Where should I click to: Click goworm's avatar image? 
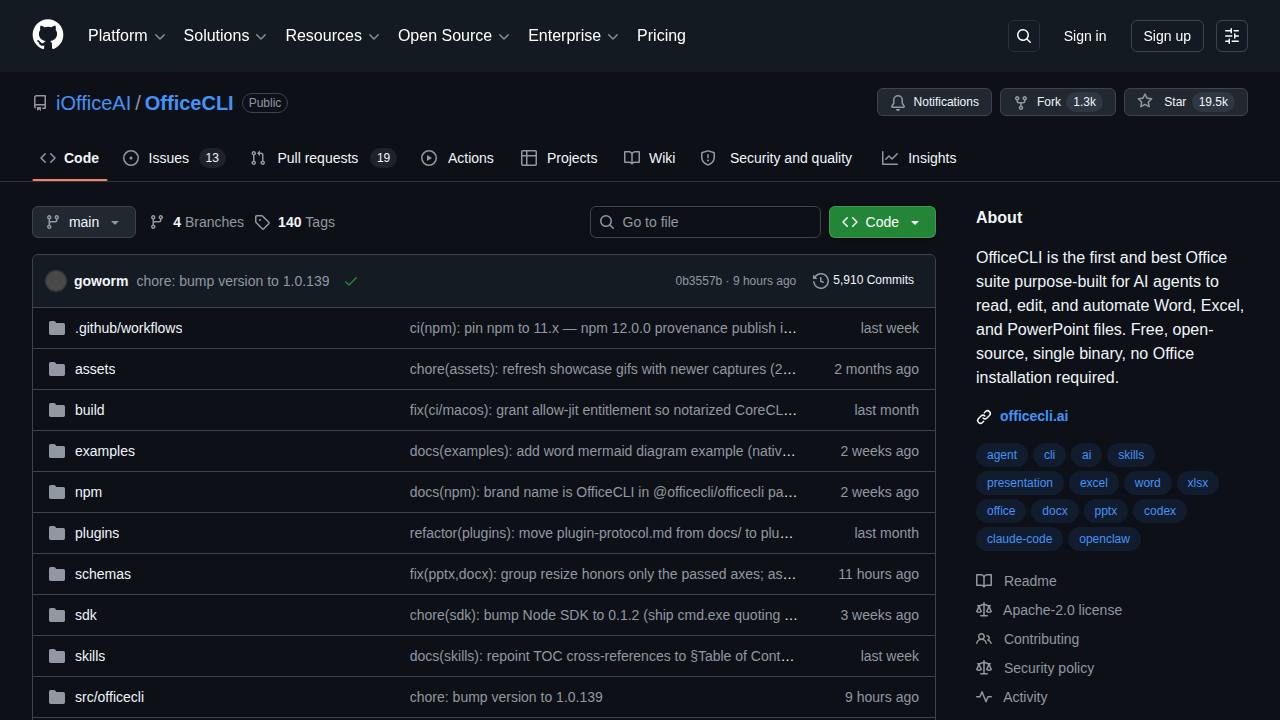tap(56, 281)
